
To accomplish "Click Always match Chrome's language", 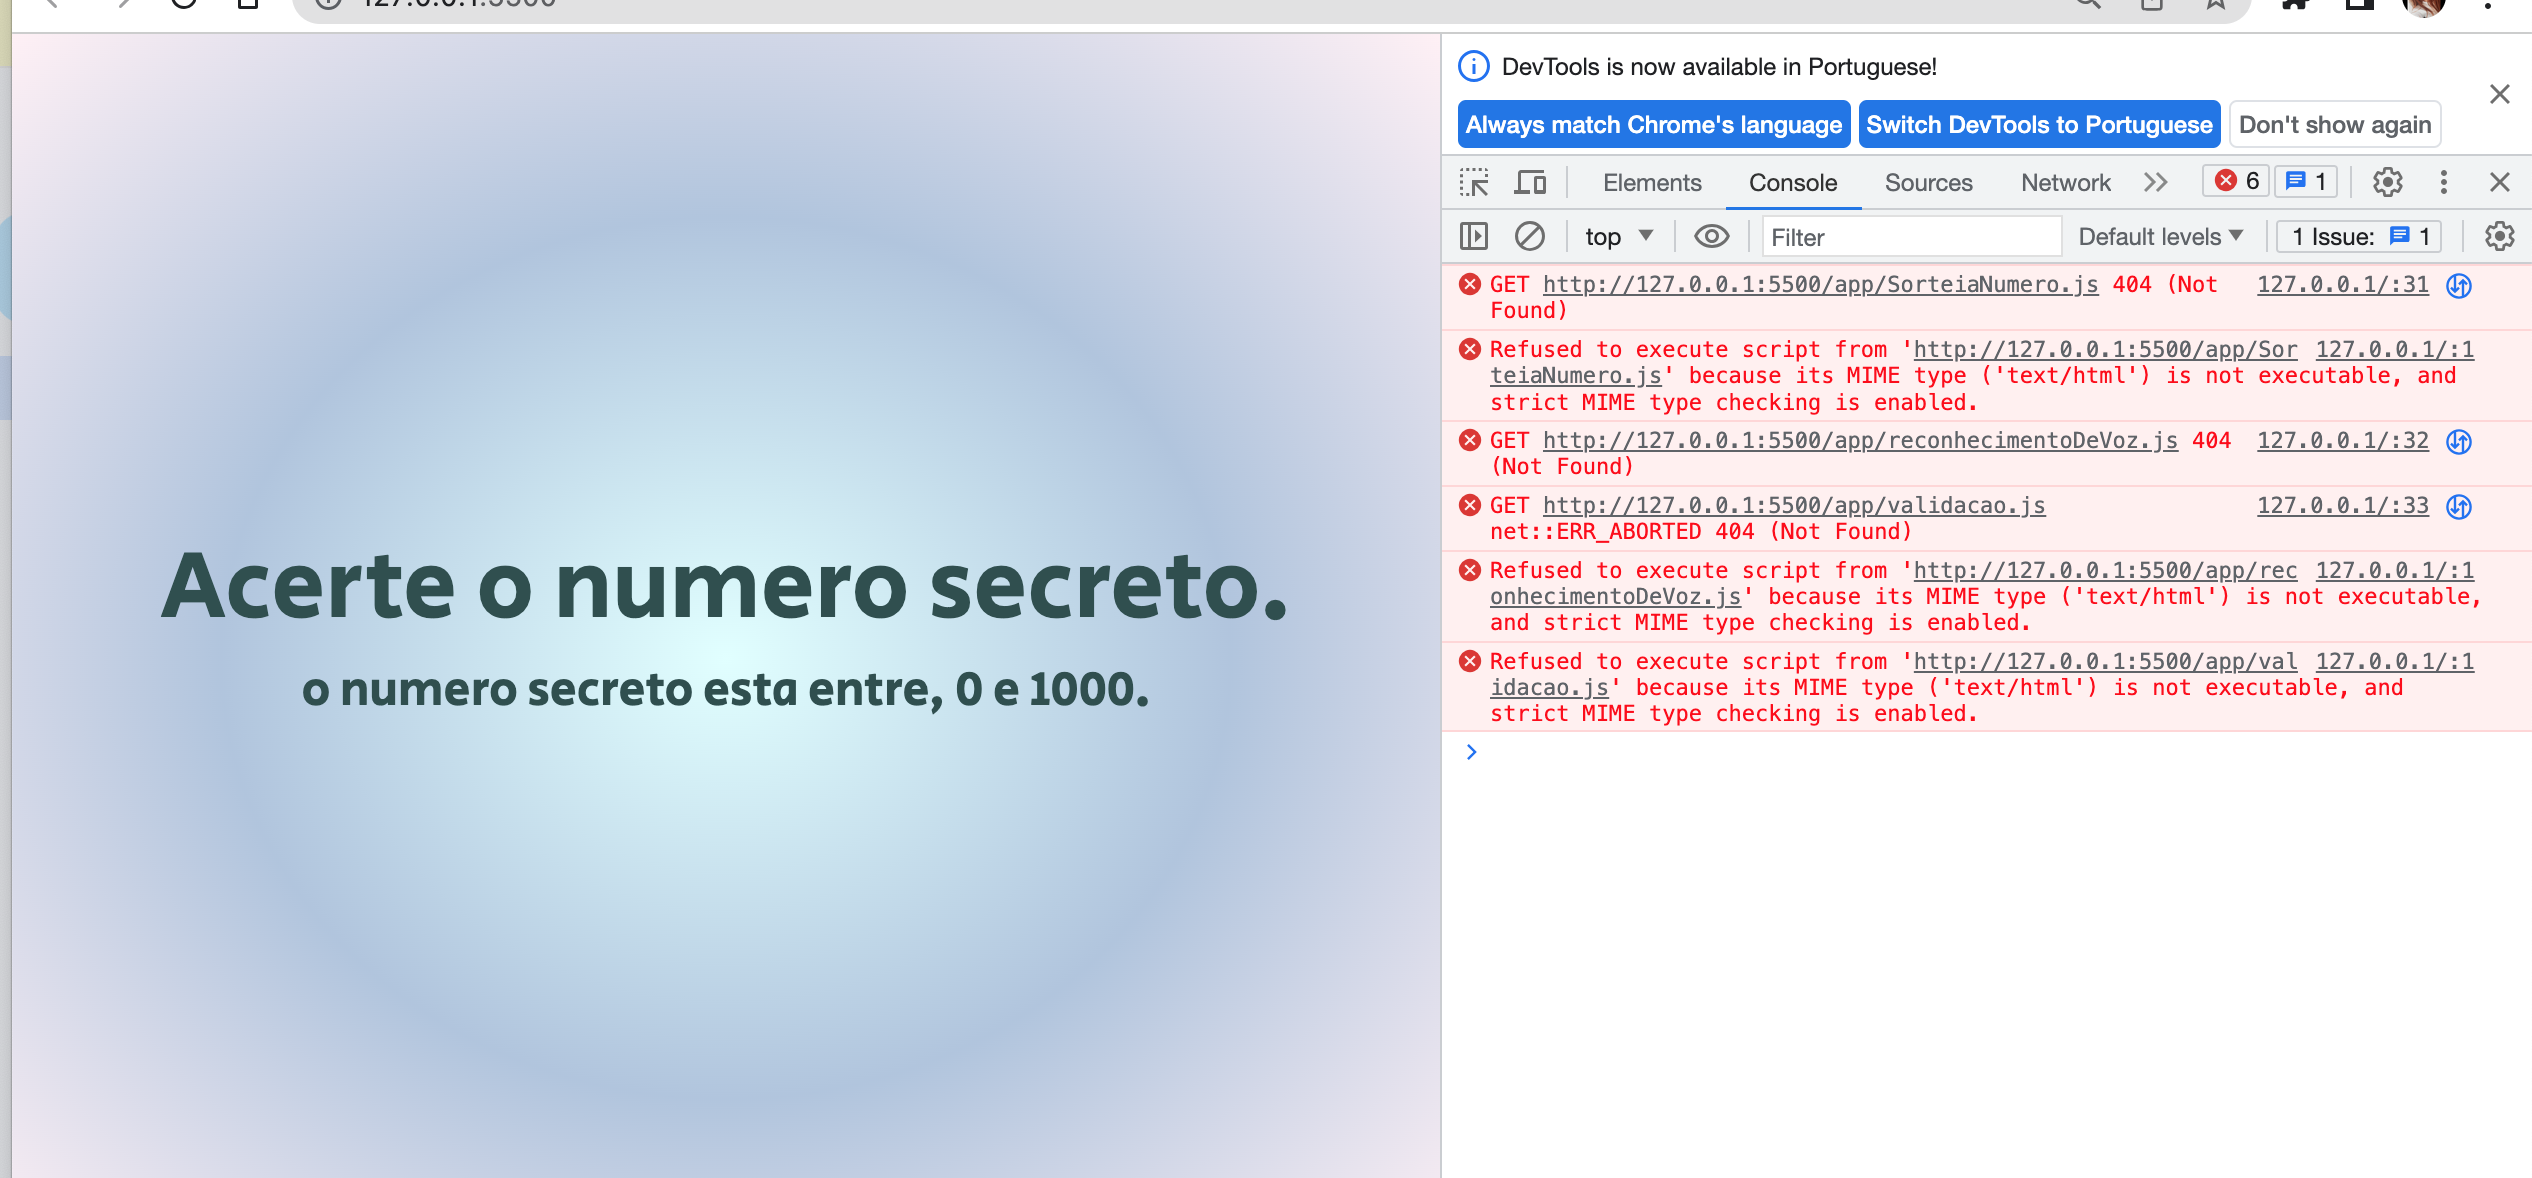I will [1654, 125].
